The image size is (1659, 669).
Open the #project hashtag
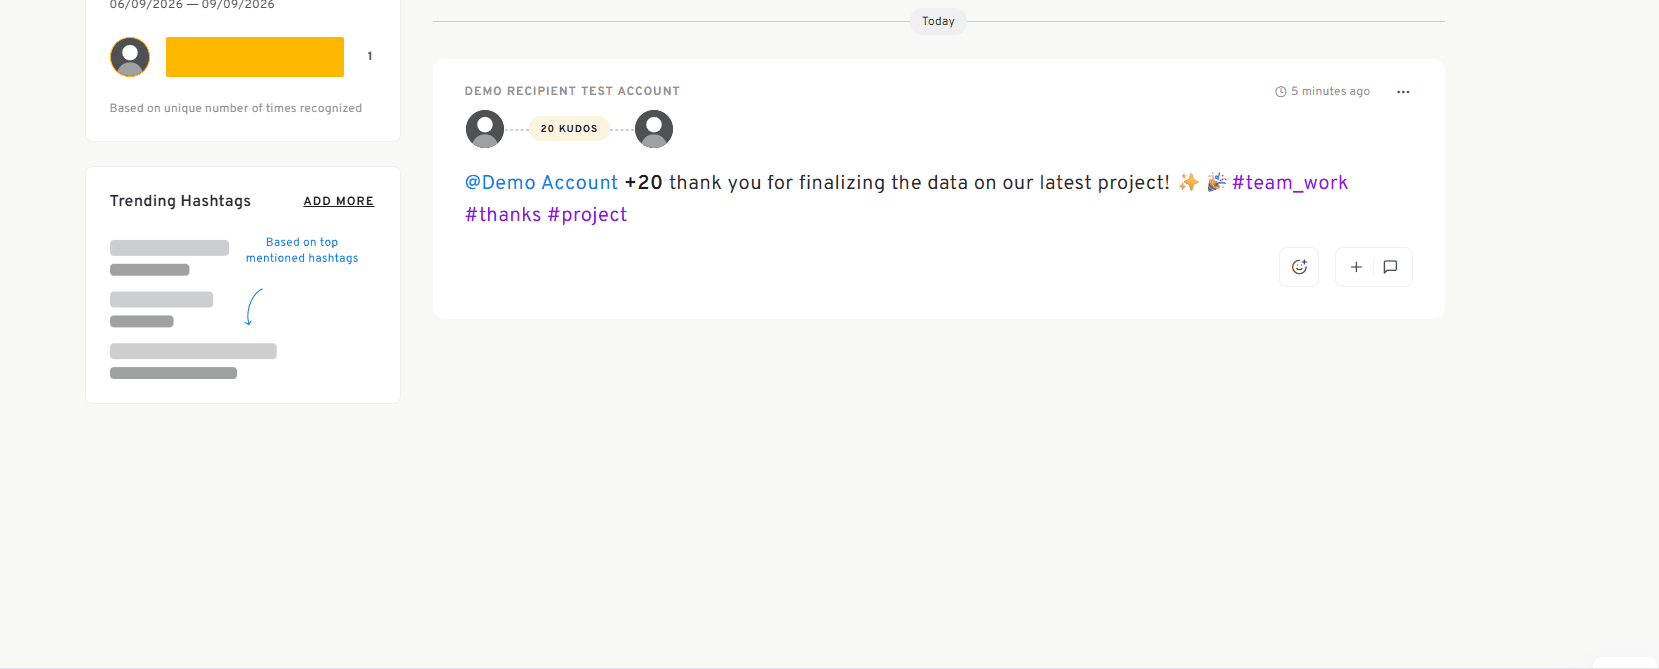(x=587, y=215)
